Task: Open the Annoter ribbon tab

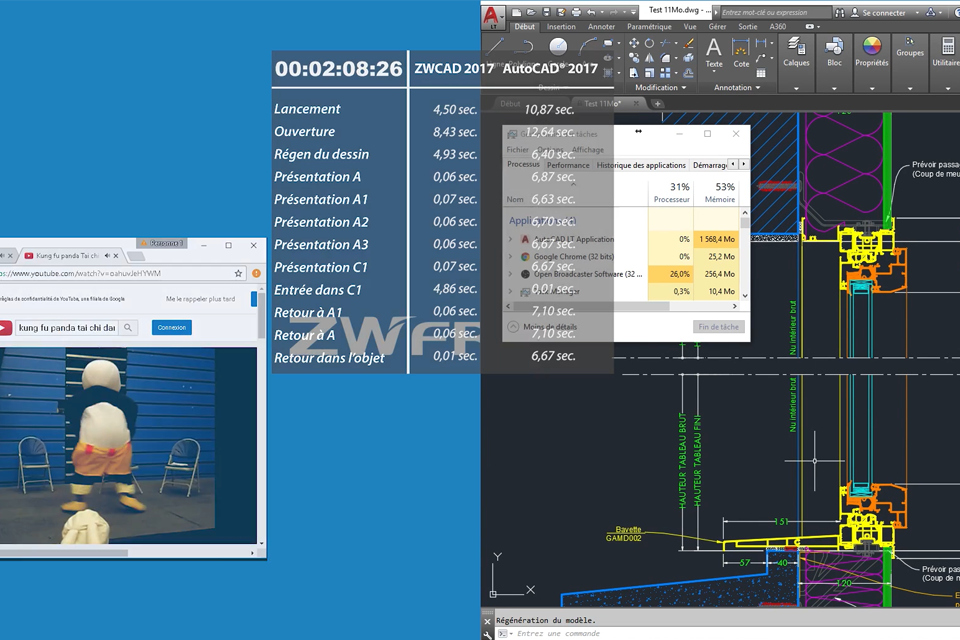Action: point(601,27)
